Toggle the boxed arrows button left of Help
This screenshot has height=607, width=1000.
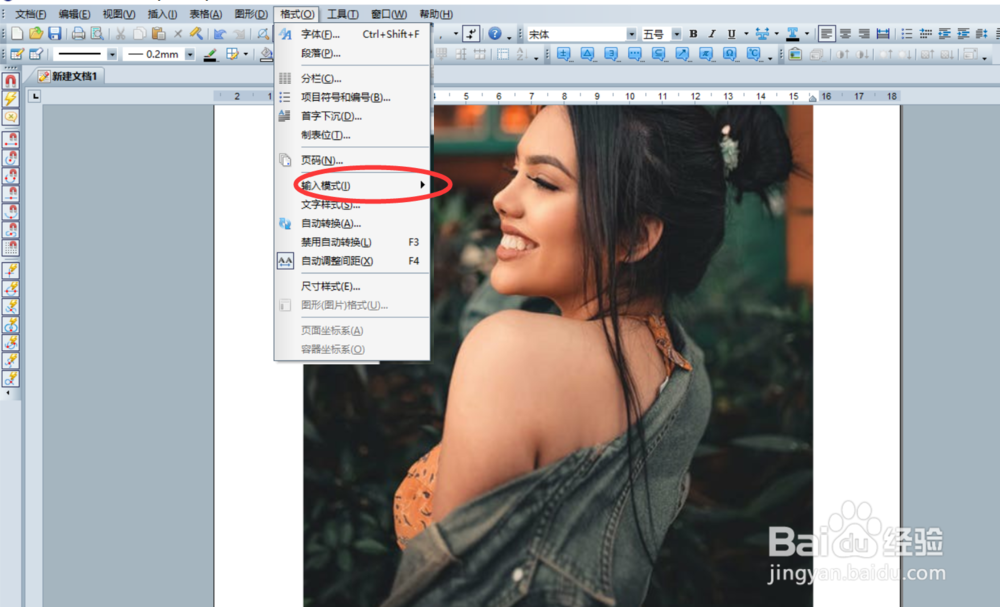(471, 34)
